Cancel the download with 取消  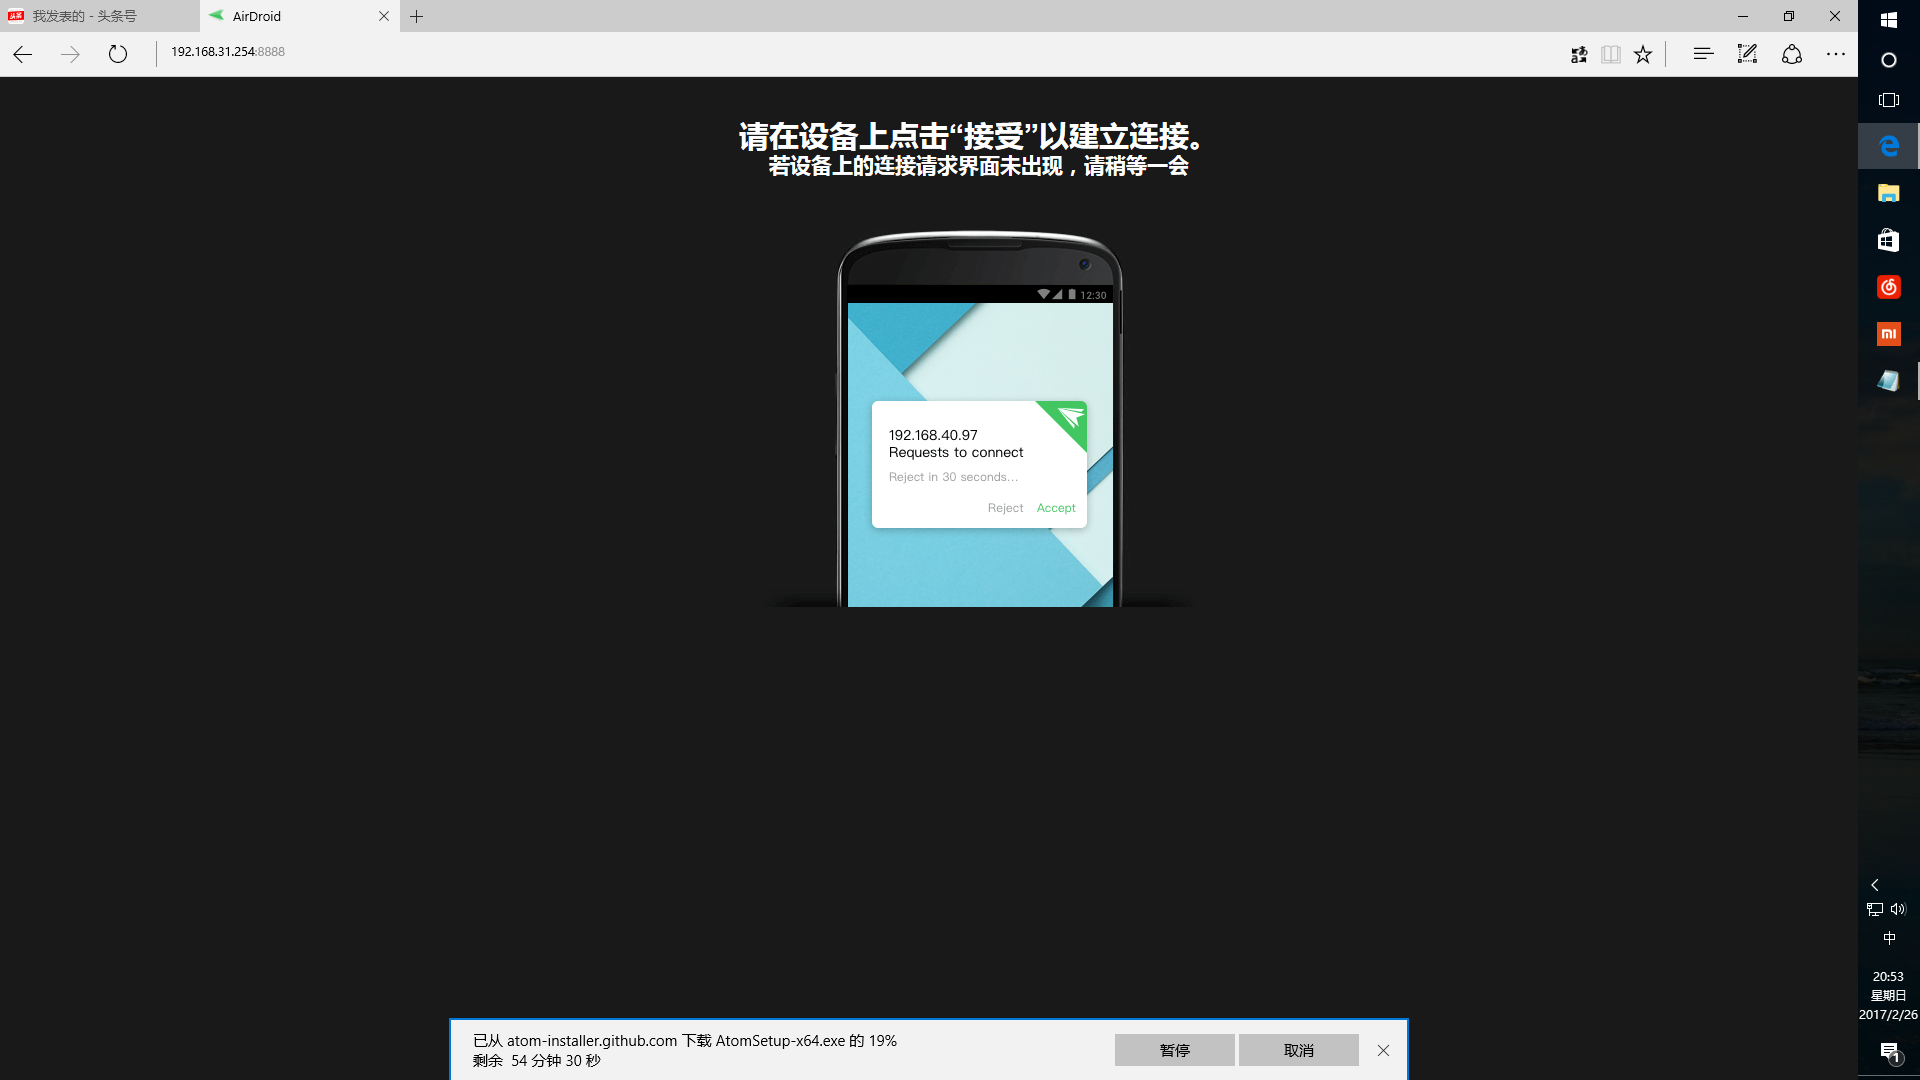(x=1299, y=1050)
